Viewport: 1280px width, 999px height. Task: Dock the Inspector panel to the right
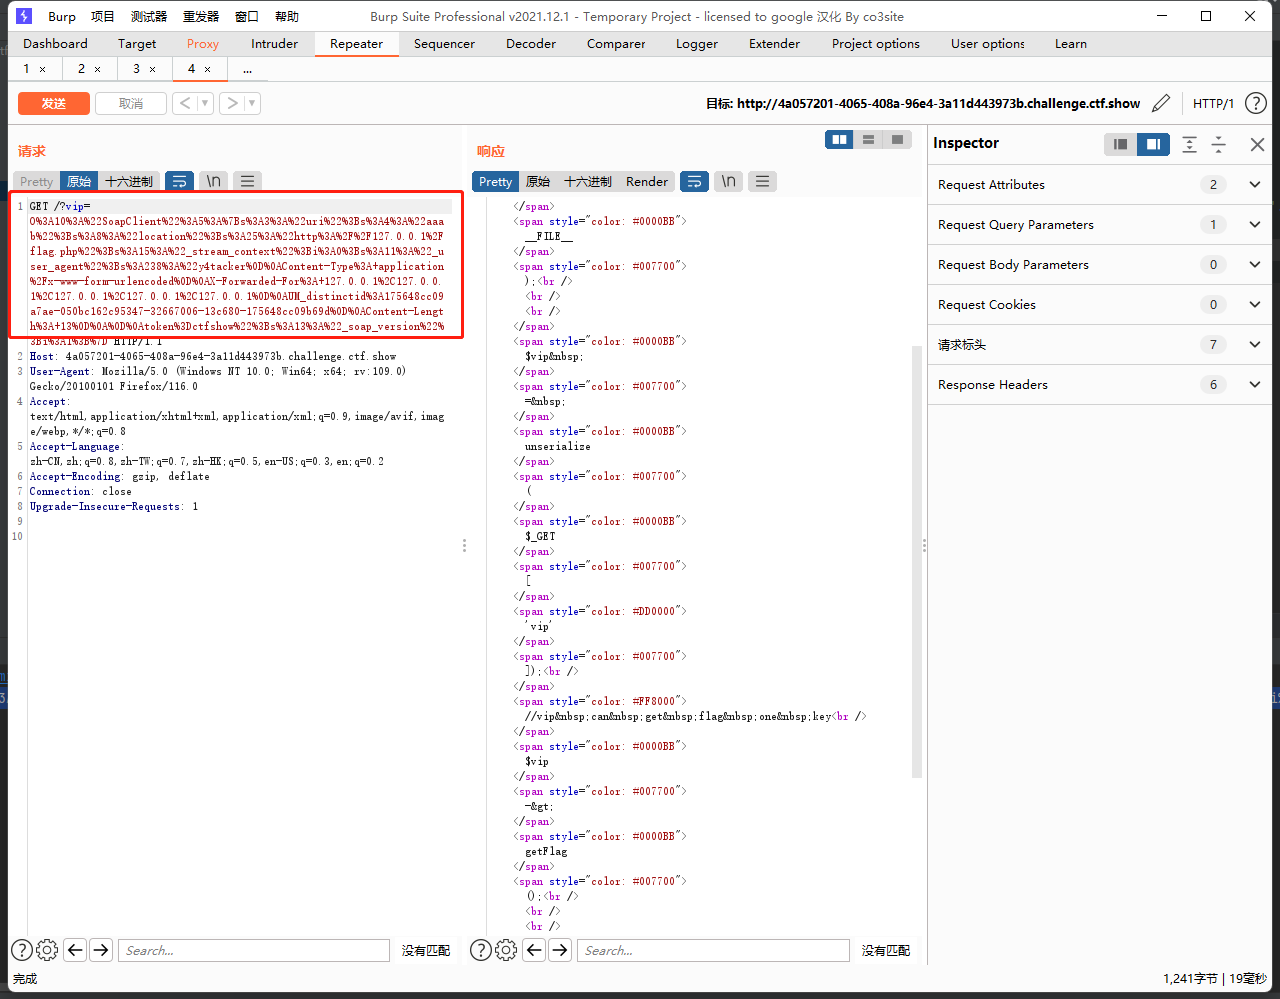point(1153,144)
